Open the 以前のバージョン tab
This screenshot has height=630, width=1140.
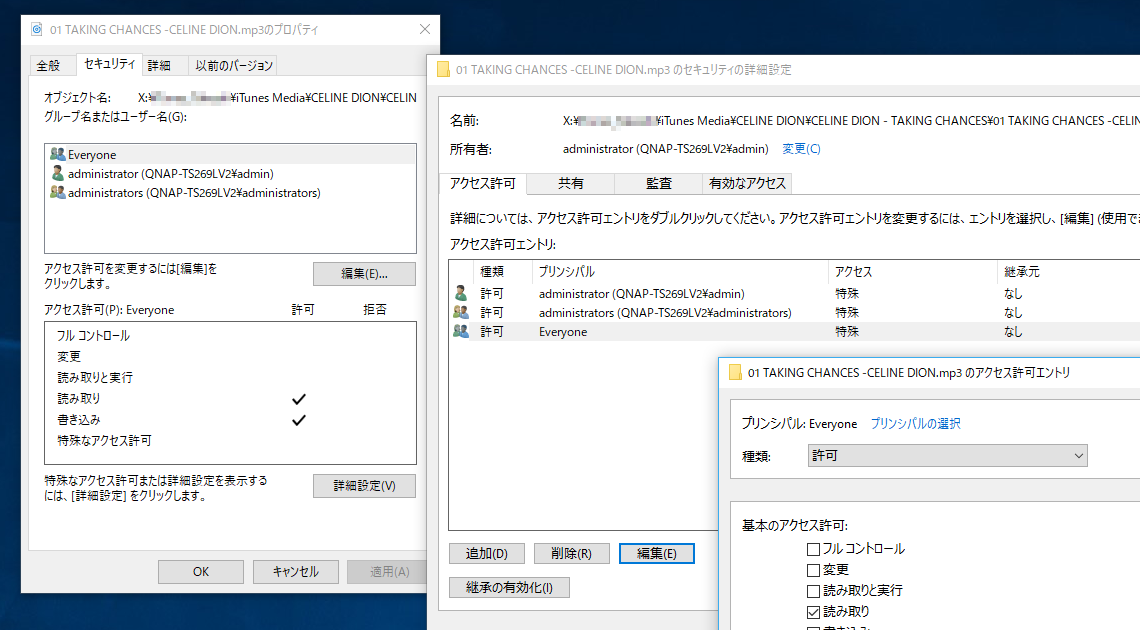click(233, 65)
